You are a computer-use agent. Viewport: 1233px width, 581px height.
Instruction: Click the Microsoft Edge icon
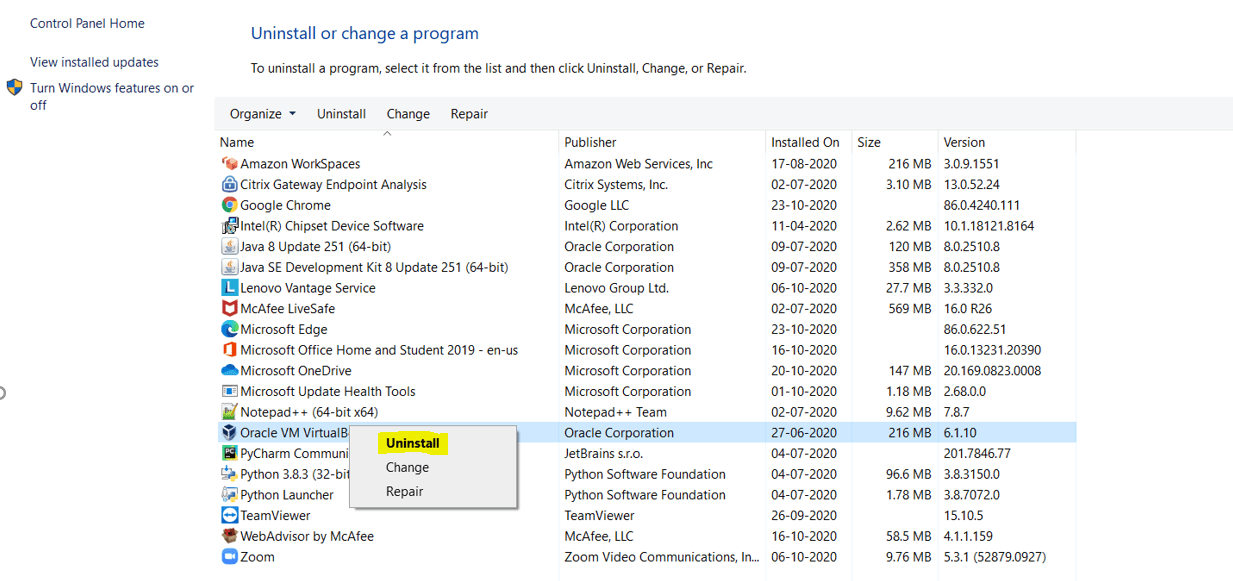[x=229, y=329]
